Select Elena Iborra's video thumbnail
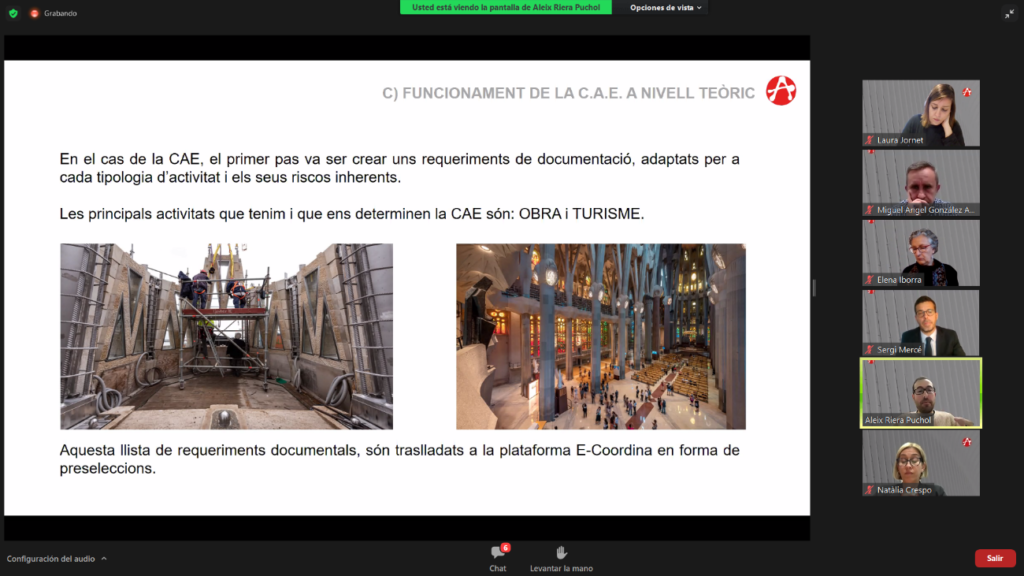Viewport: 1024px width, 576px height. 921,253
